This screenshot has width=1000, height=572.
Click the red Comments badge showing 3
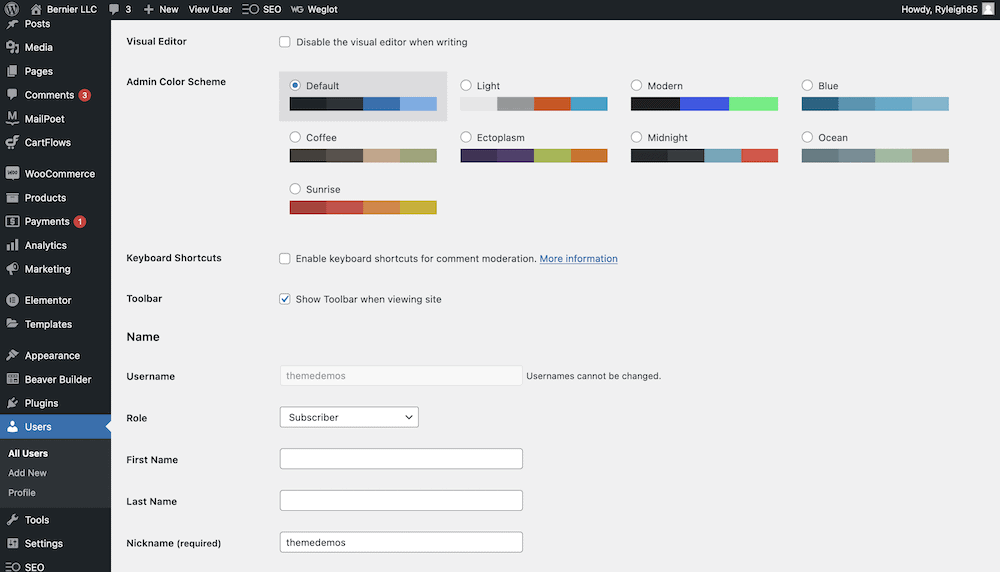pyautogui.click(x=84, y=95)
